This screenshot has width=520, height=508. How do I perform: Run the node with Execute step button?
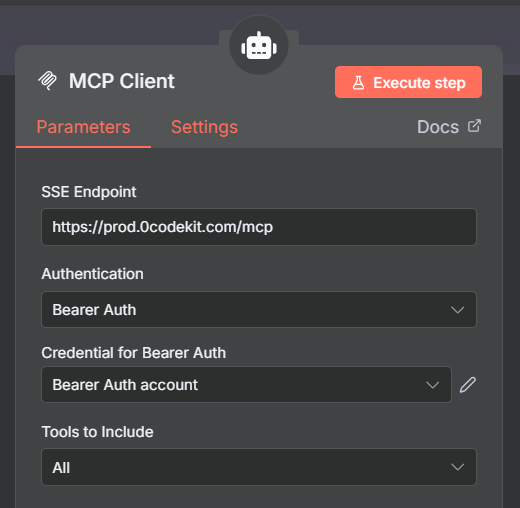[408, 82]
